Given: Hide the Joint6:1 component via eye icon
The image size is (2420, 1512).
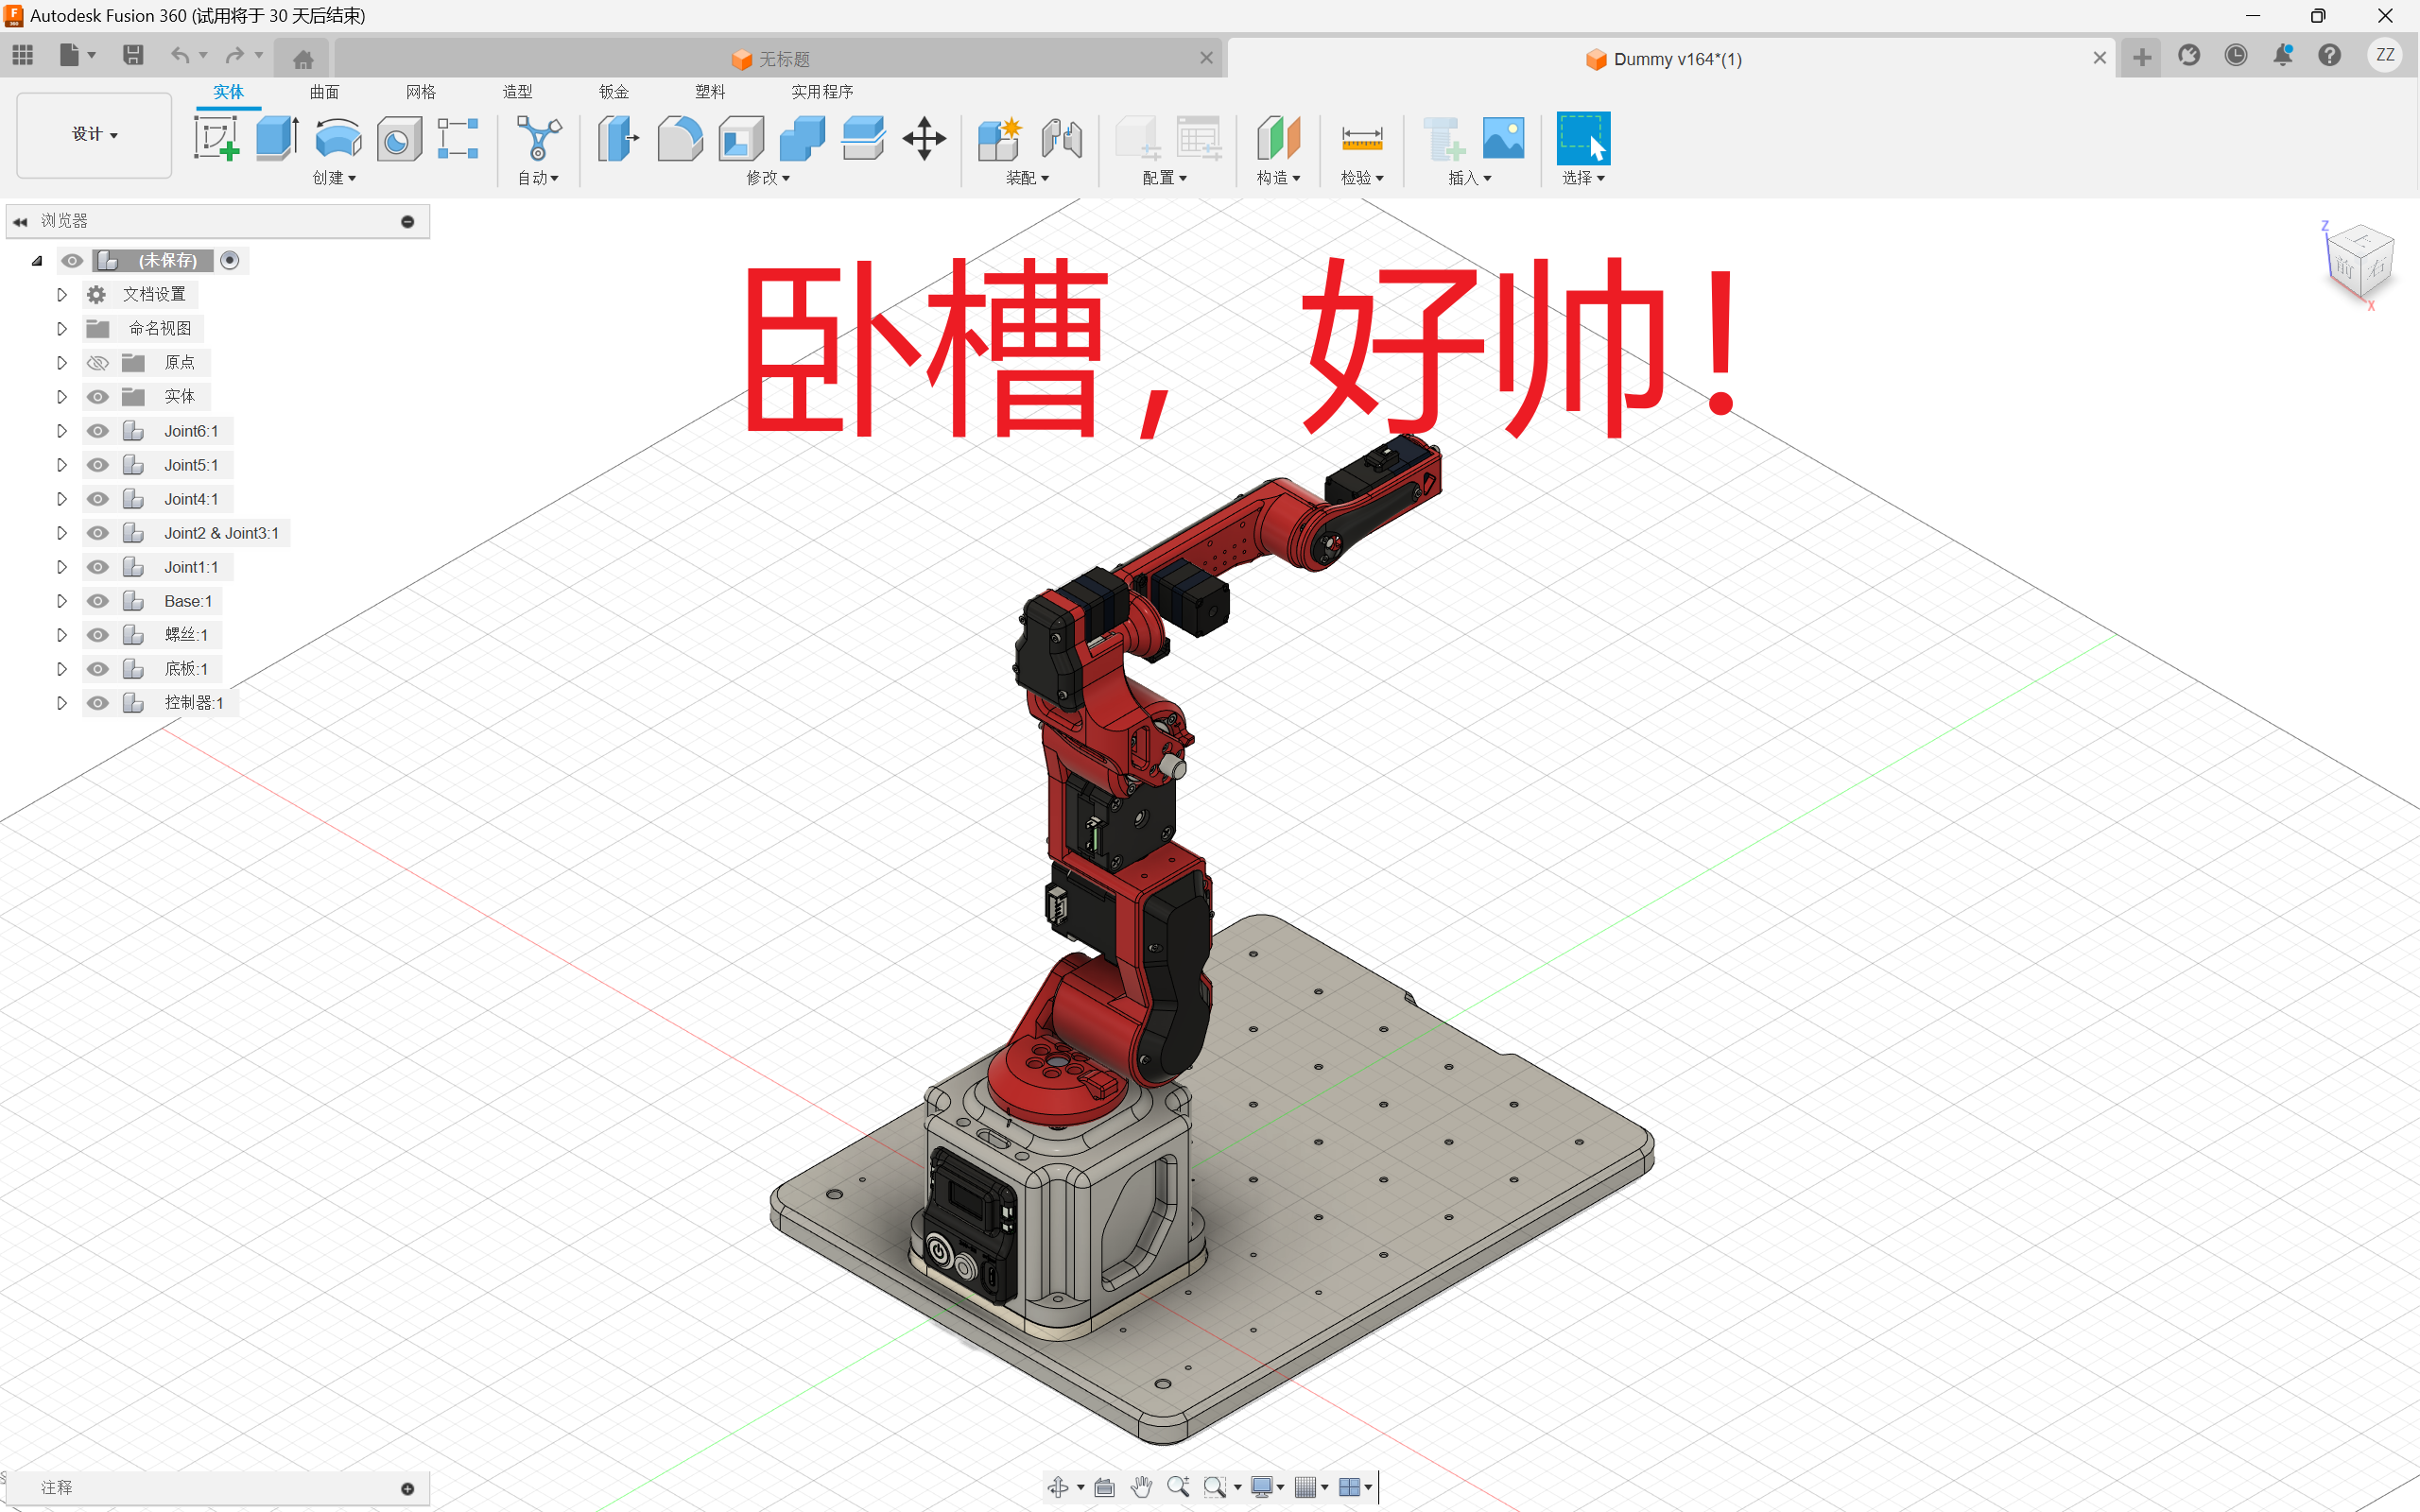Looking at the screenshot, I should (98, 431).
